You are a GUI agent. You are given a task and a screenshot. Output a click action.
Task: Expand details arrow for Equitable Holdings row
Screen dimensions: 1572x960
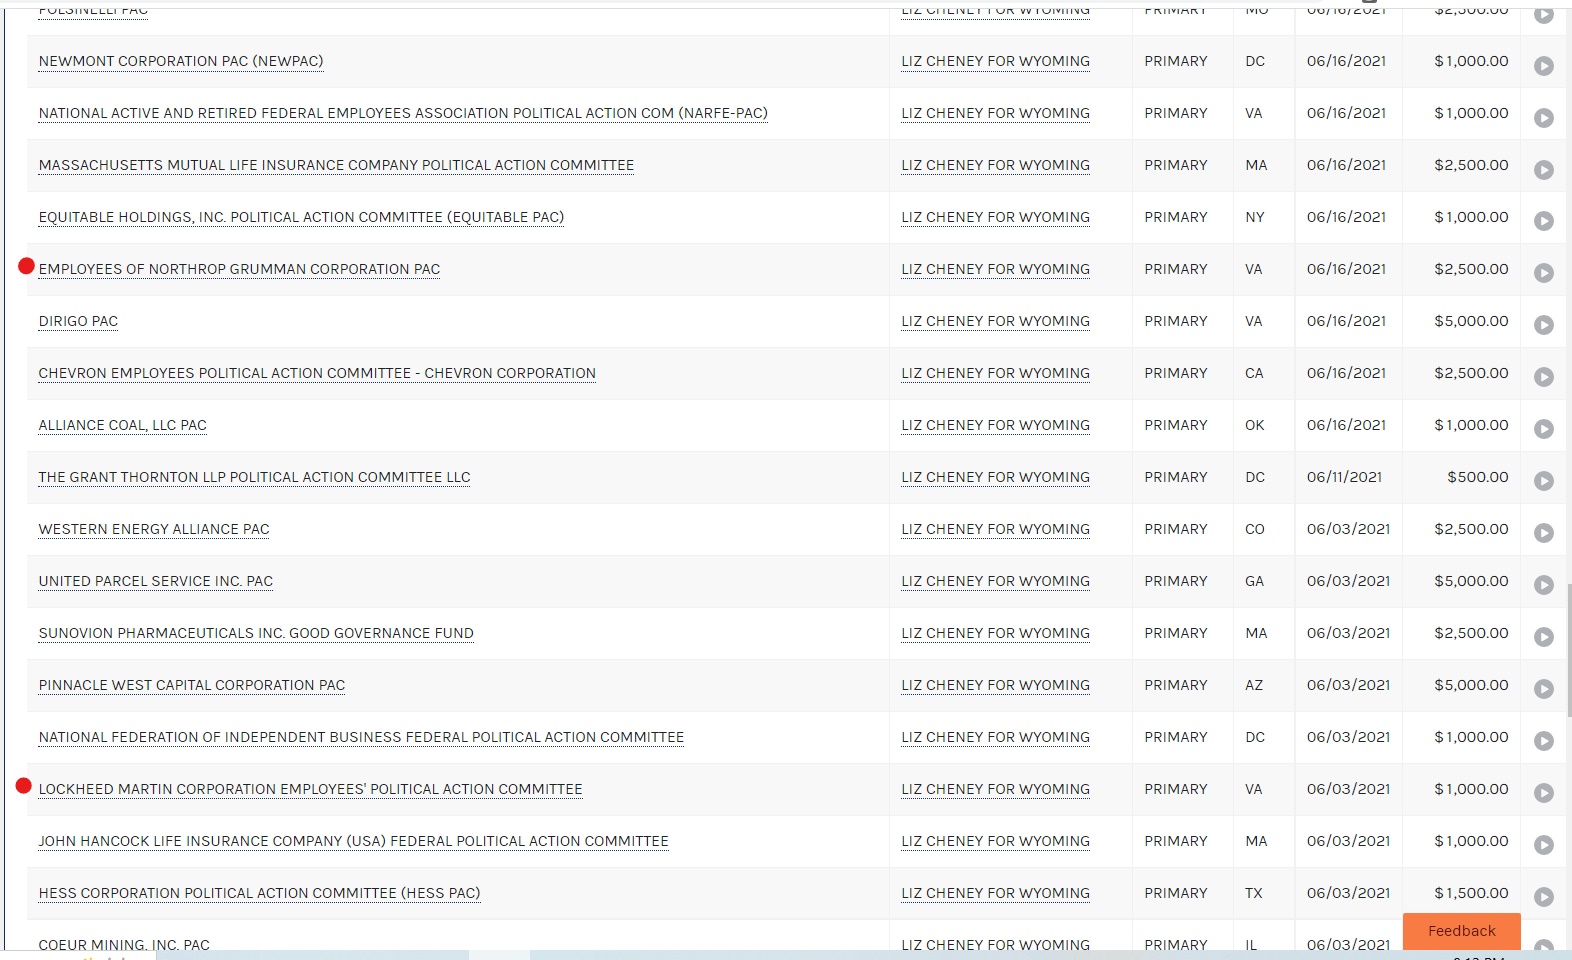point(1544,221)
